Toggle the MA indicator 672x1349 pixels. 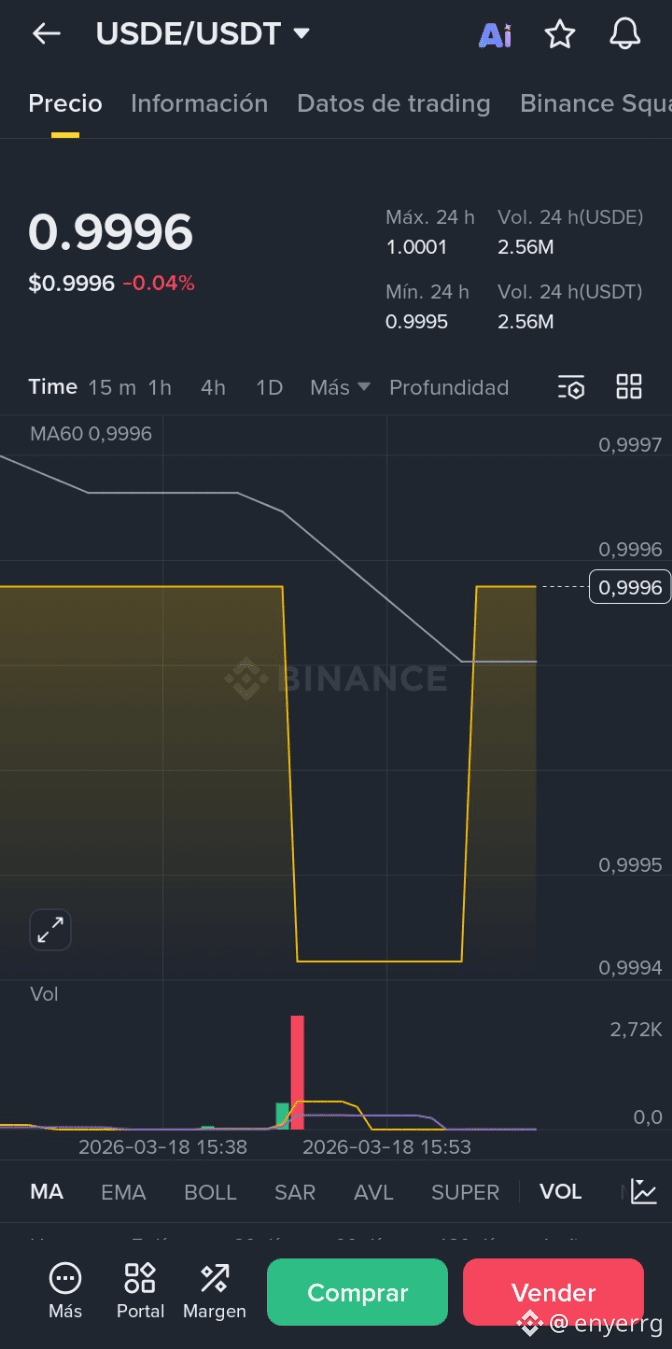coord(47,1192)
